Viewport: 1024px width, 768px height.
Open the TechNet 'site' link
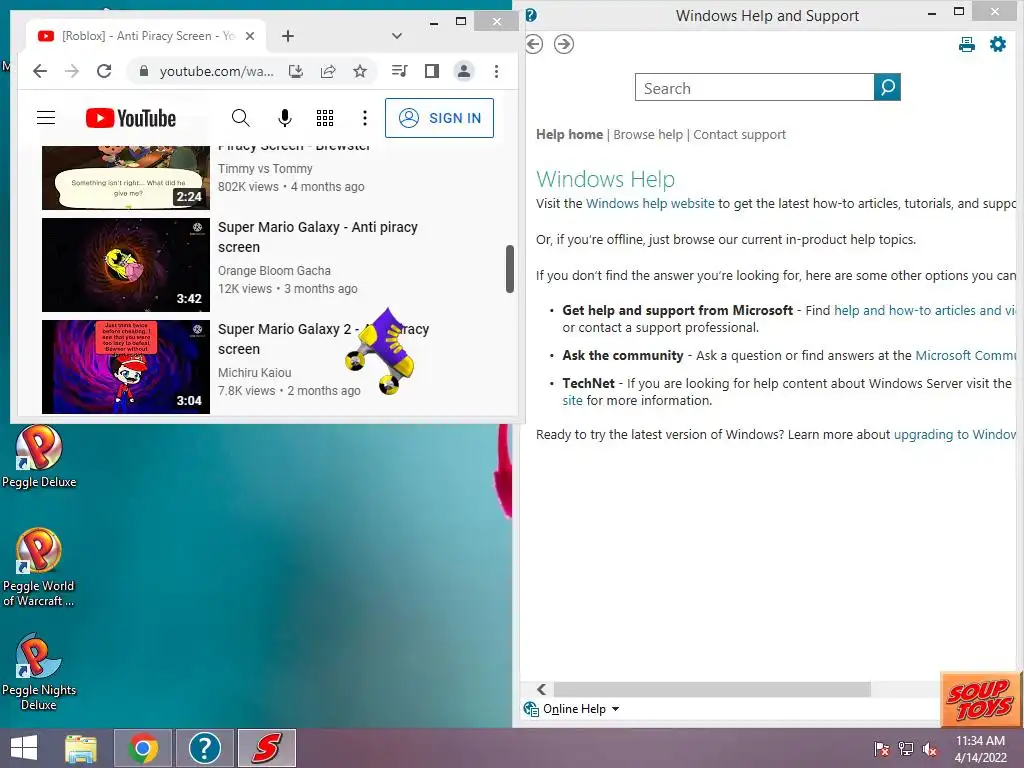[572, 400]
